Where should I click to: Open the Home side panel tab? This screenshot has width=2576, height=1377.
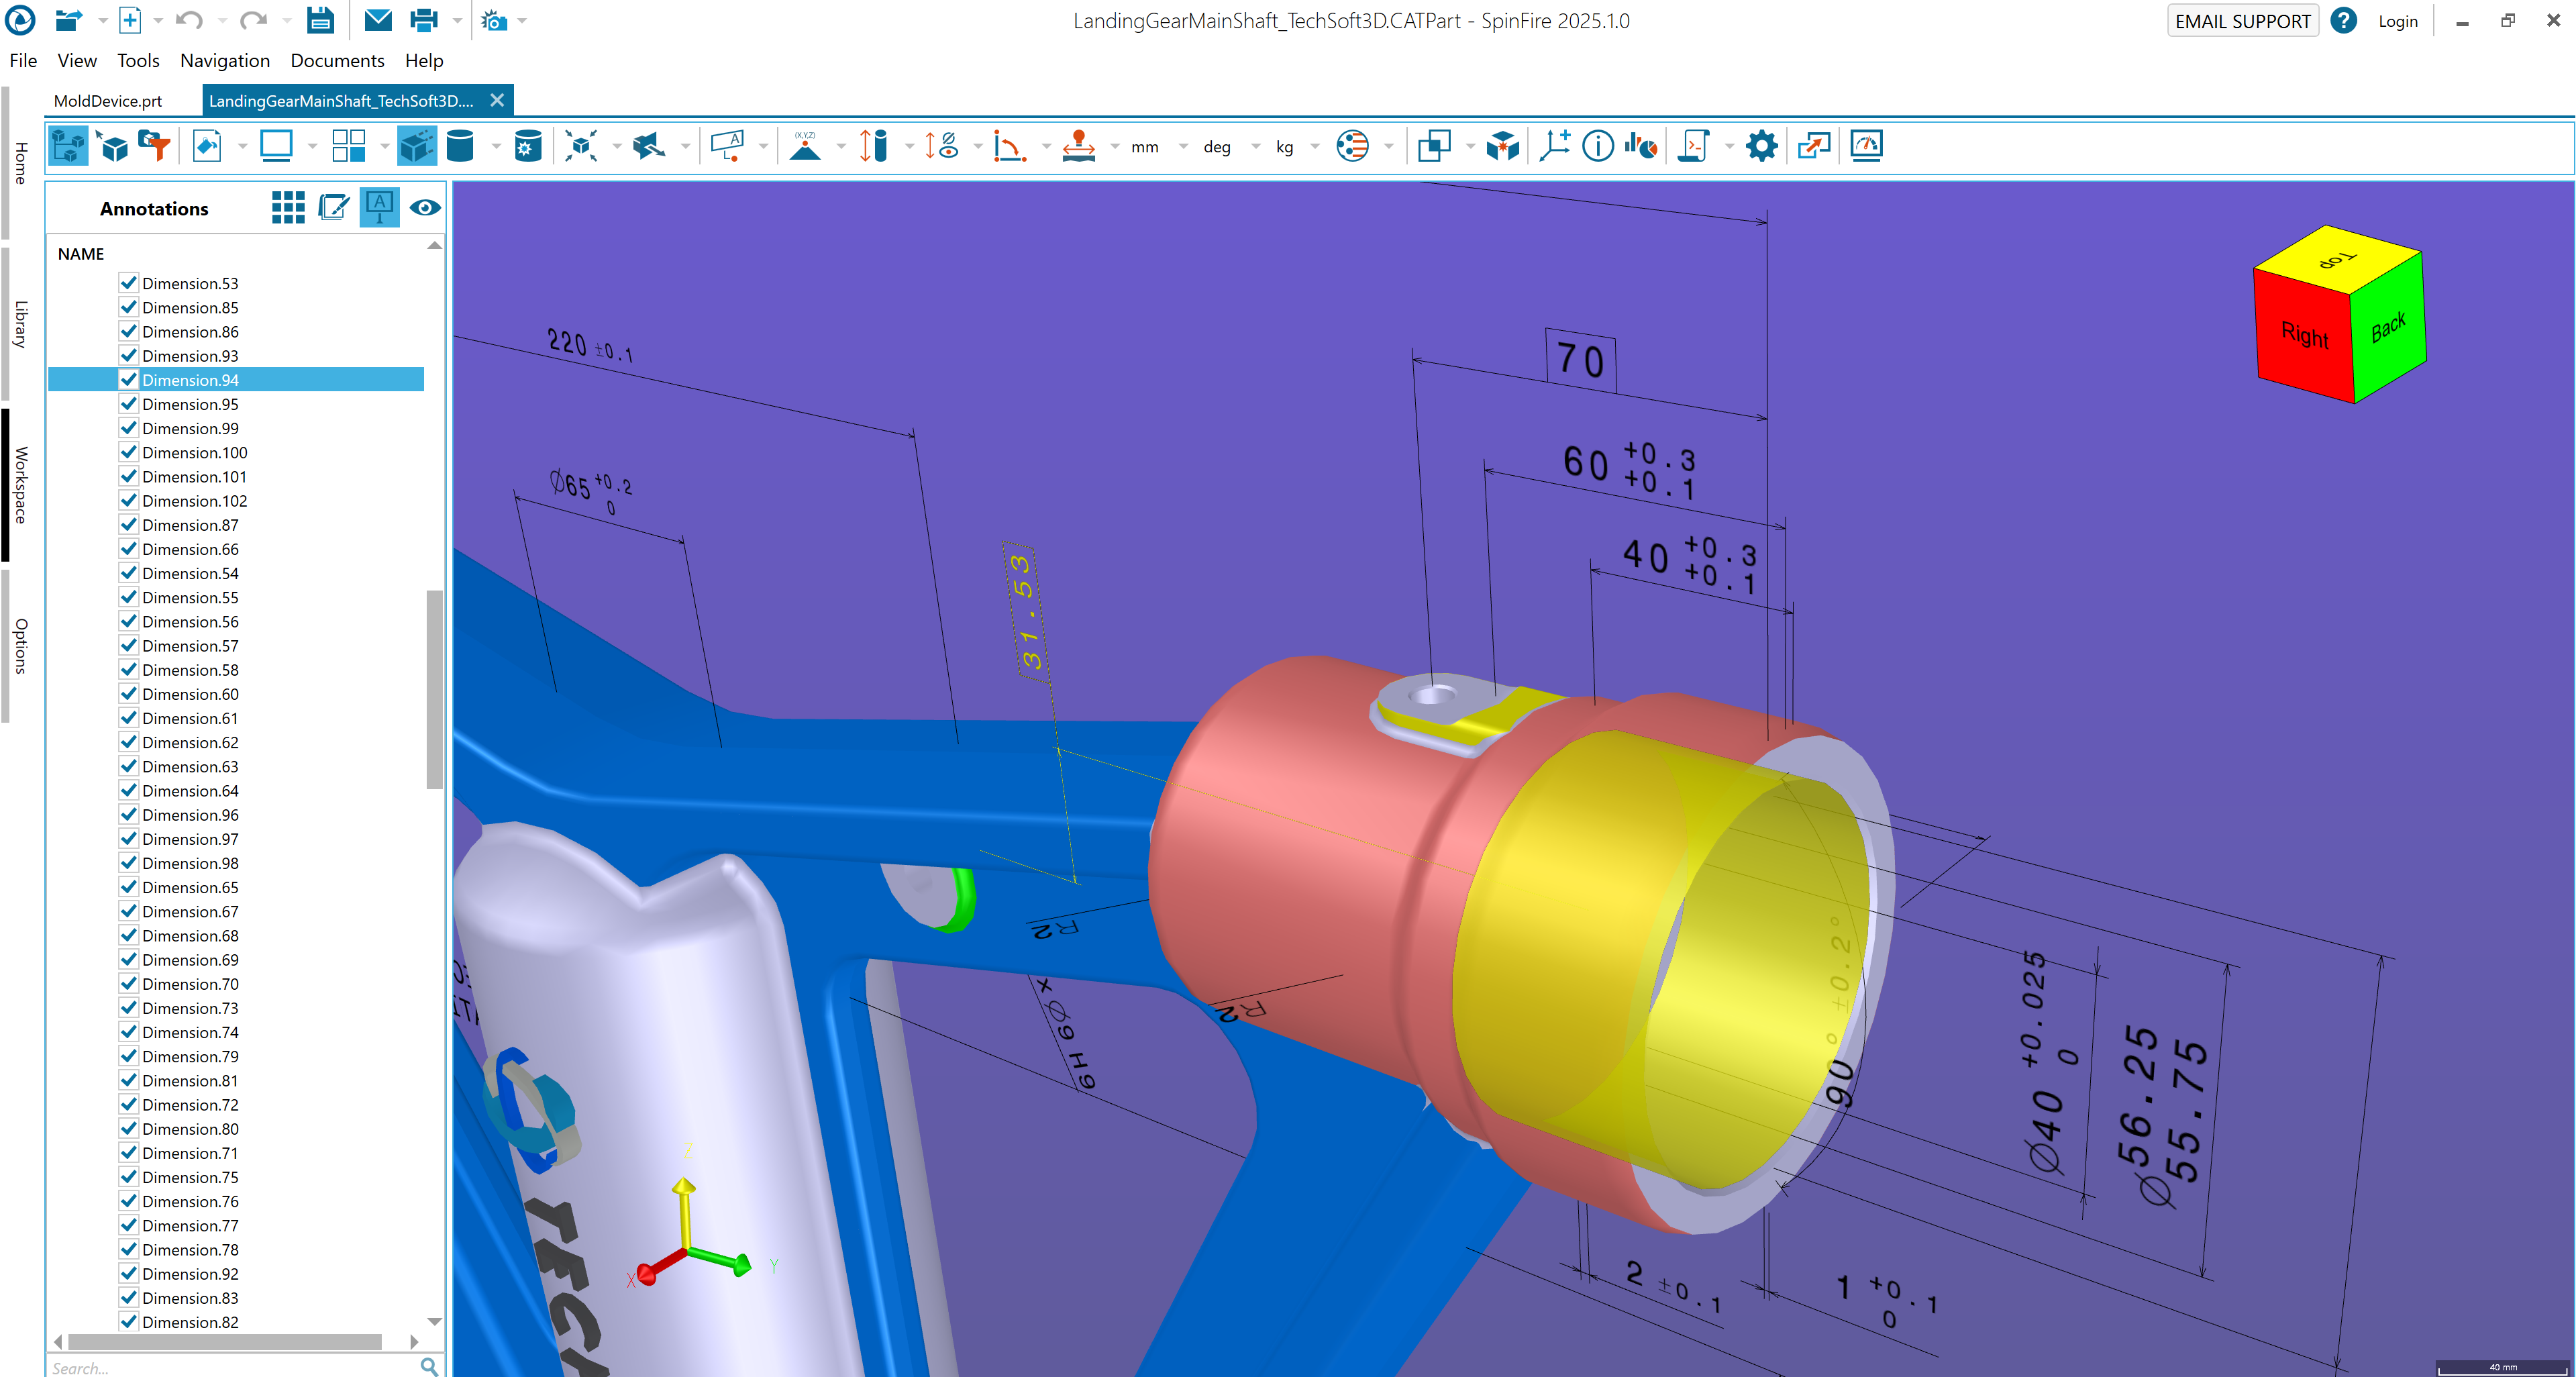pyautogui.click(x=20, y=163)
